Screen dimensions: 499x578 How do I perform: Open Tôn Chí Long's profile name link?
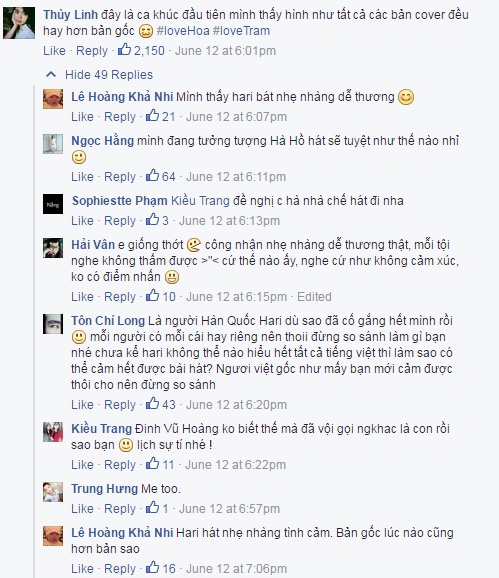click(108, 320)
